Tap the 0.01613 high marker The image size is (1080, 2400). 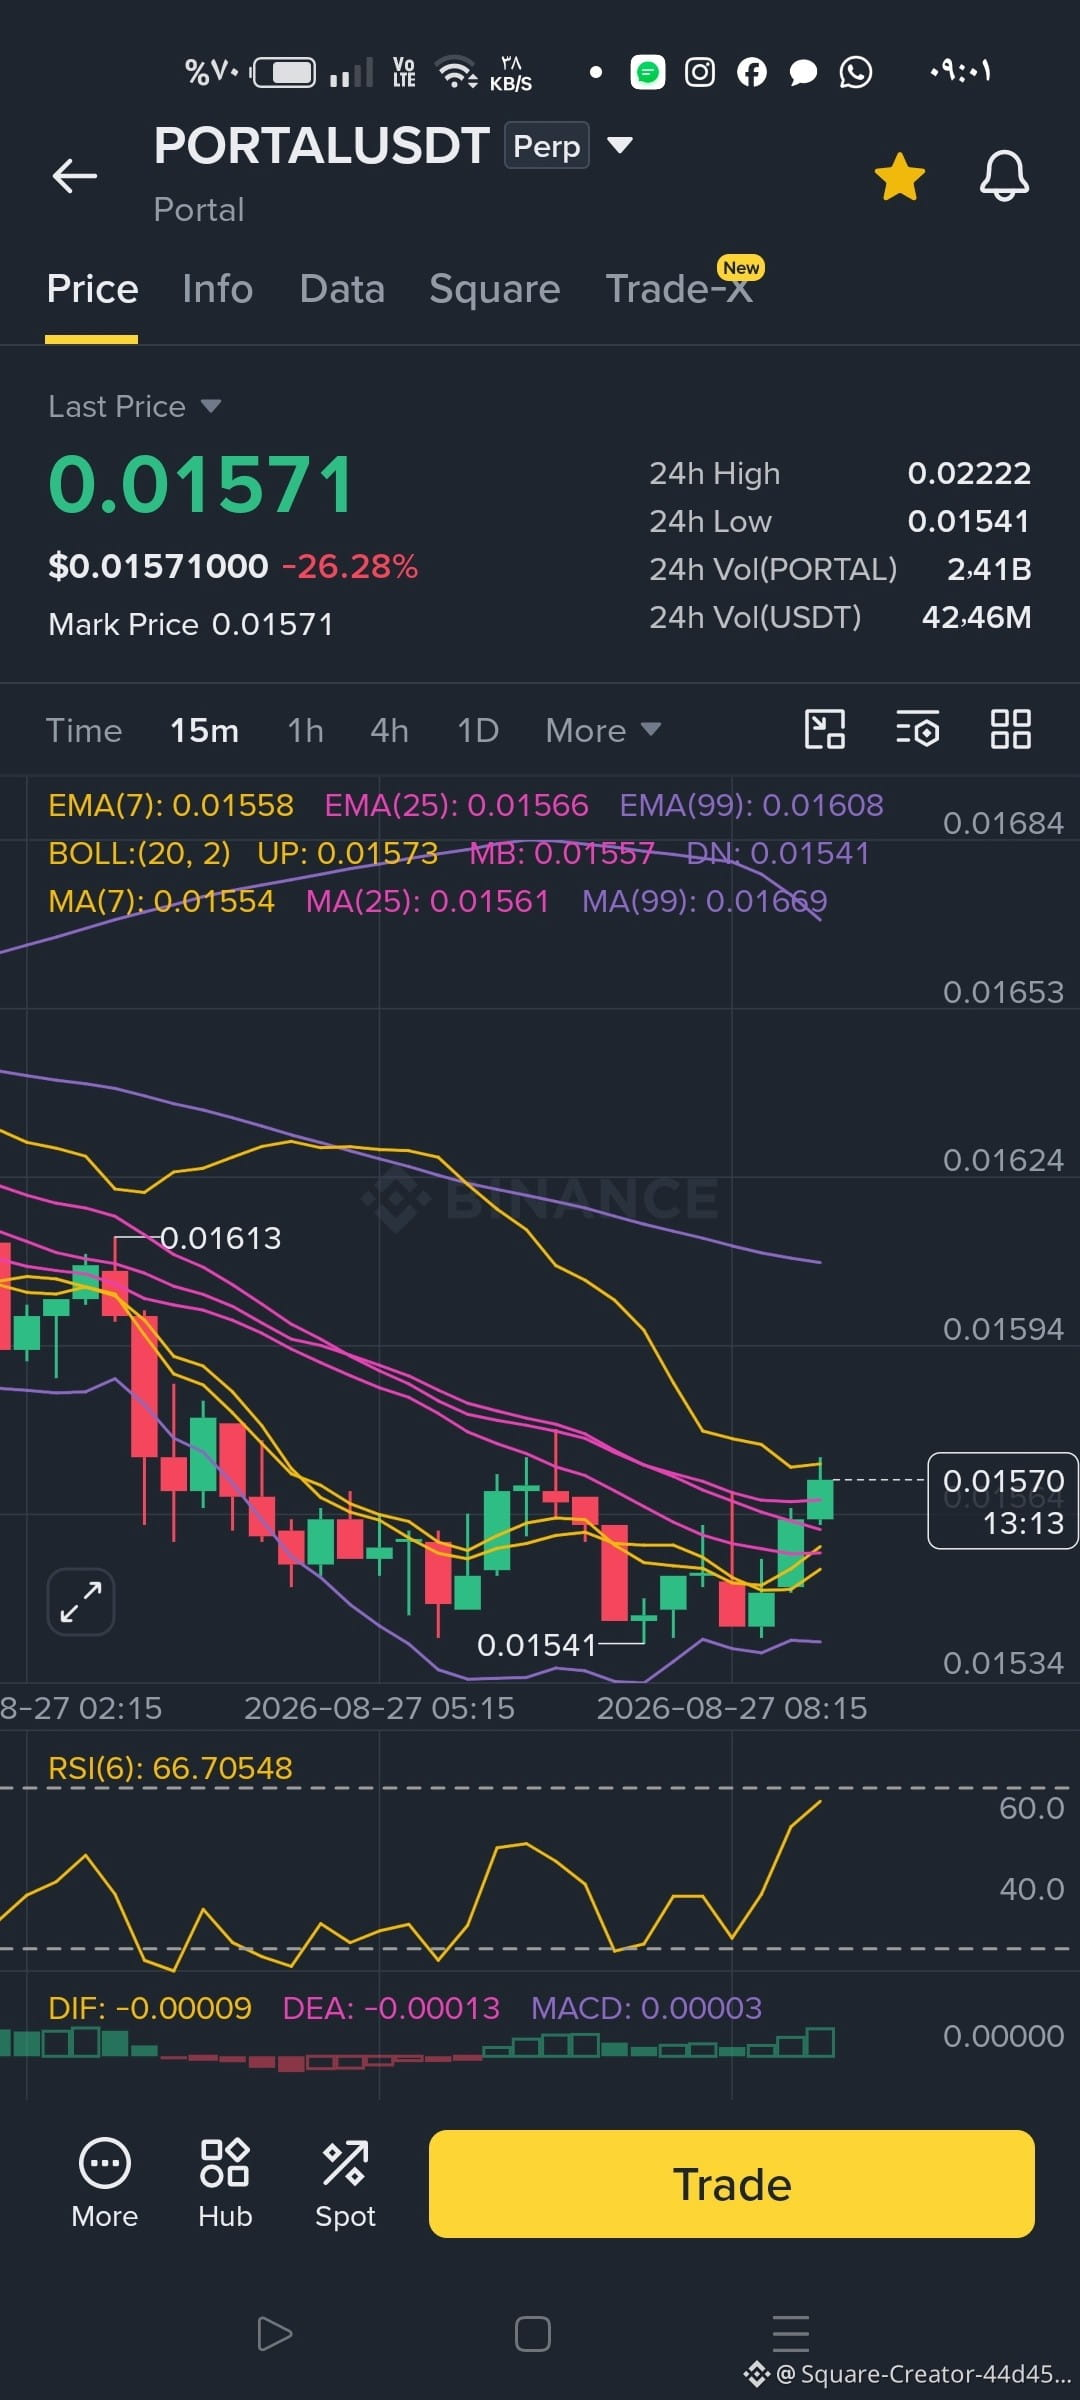[221, 1238]
